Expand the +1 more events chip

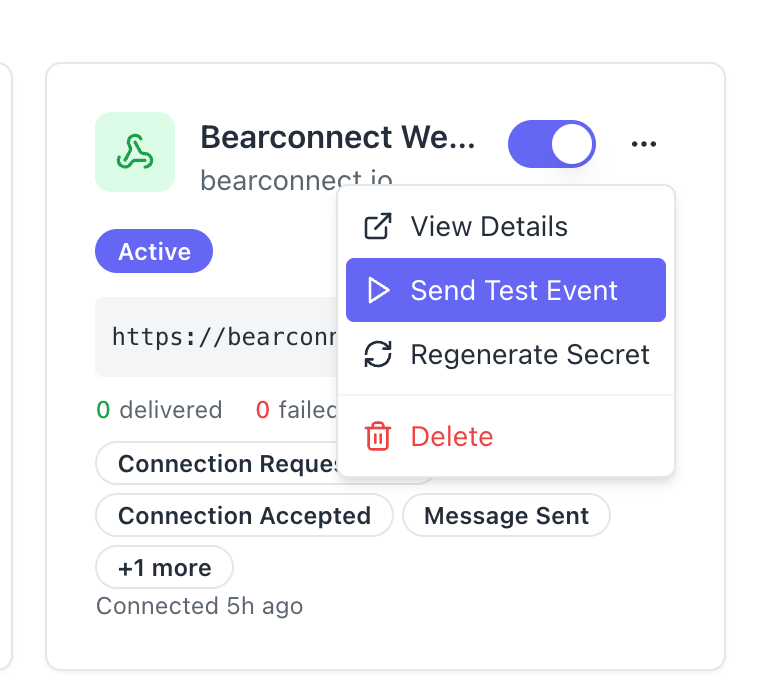164,568
